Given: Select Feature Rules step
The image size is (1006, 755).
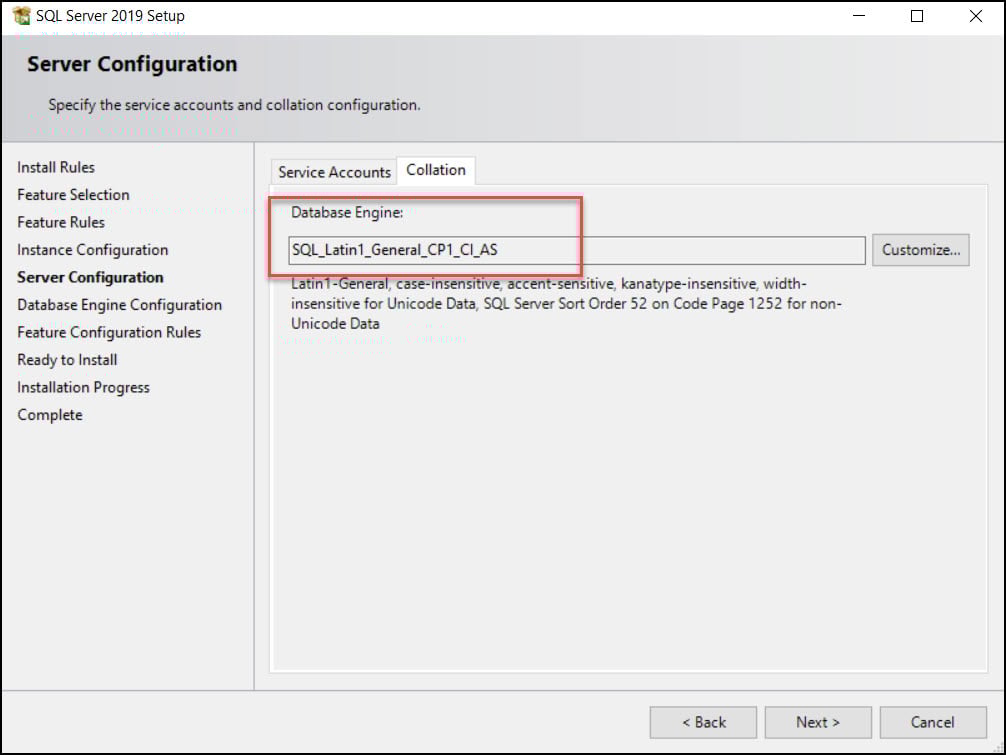Looking at the screenshot, I should 61,223.
